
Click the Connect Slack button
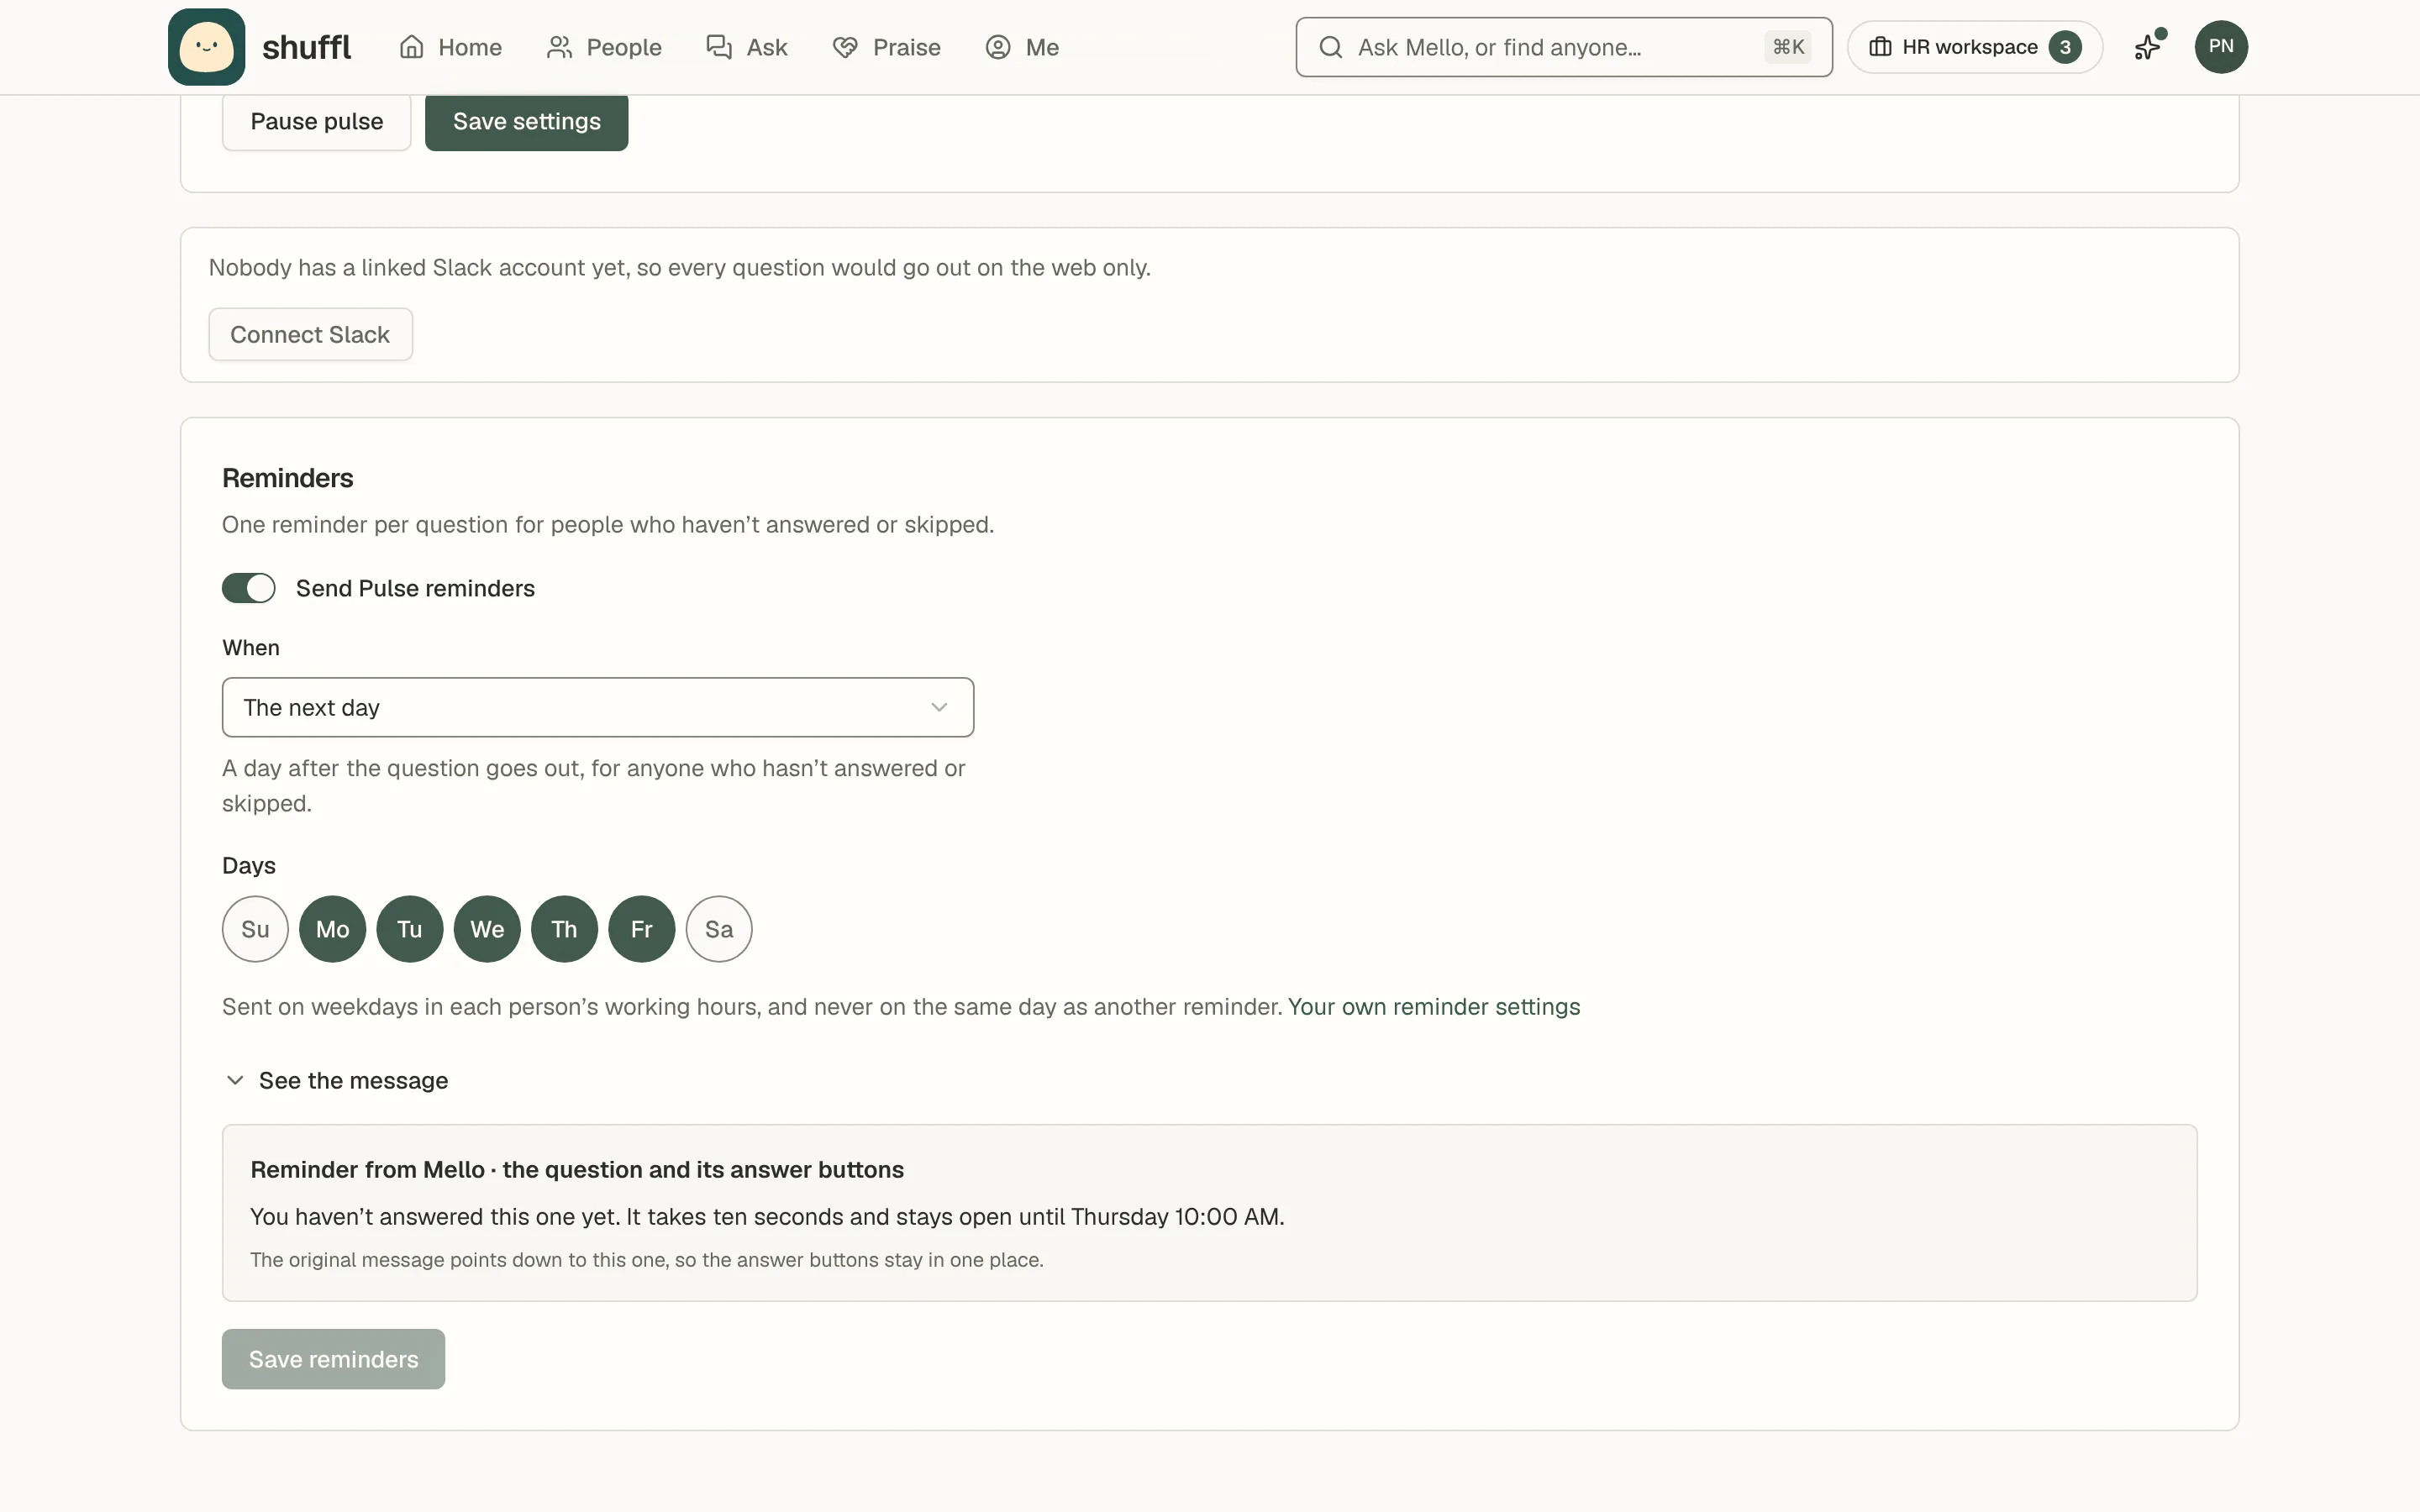pyautogui.click(x=310, y=334)
